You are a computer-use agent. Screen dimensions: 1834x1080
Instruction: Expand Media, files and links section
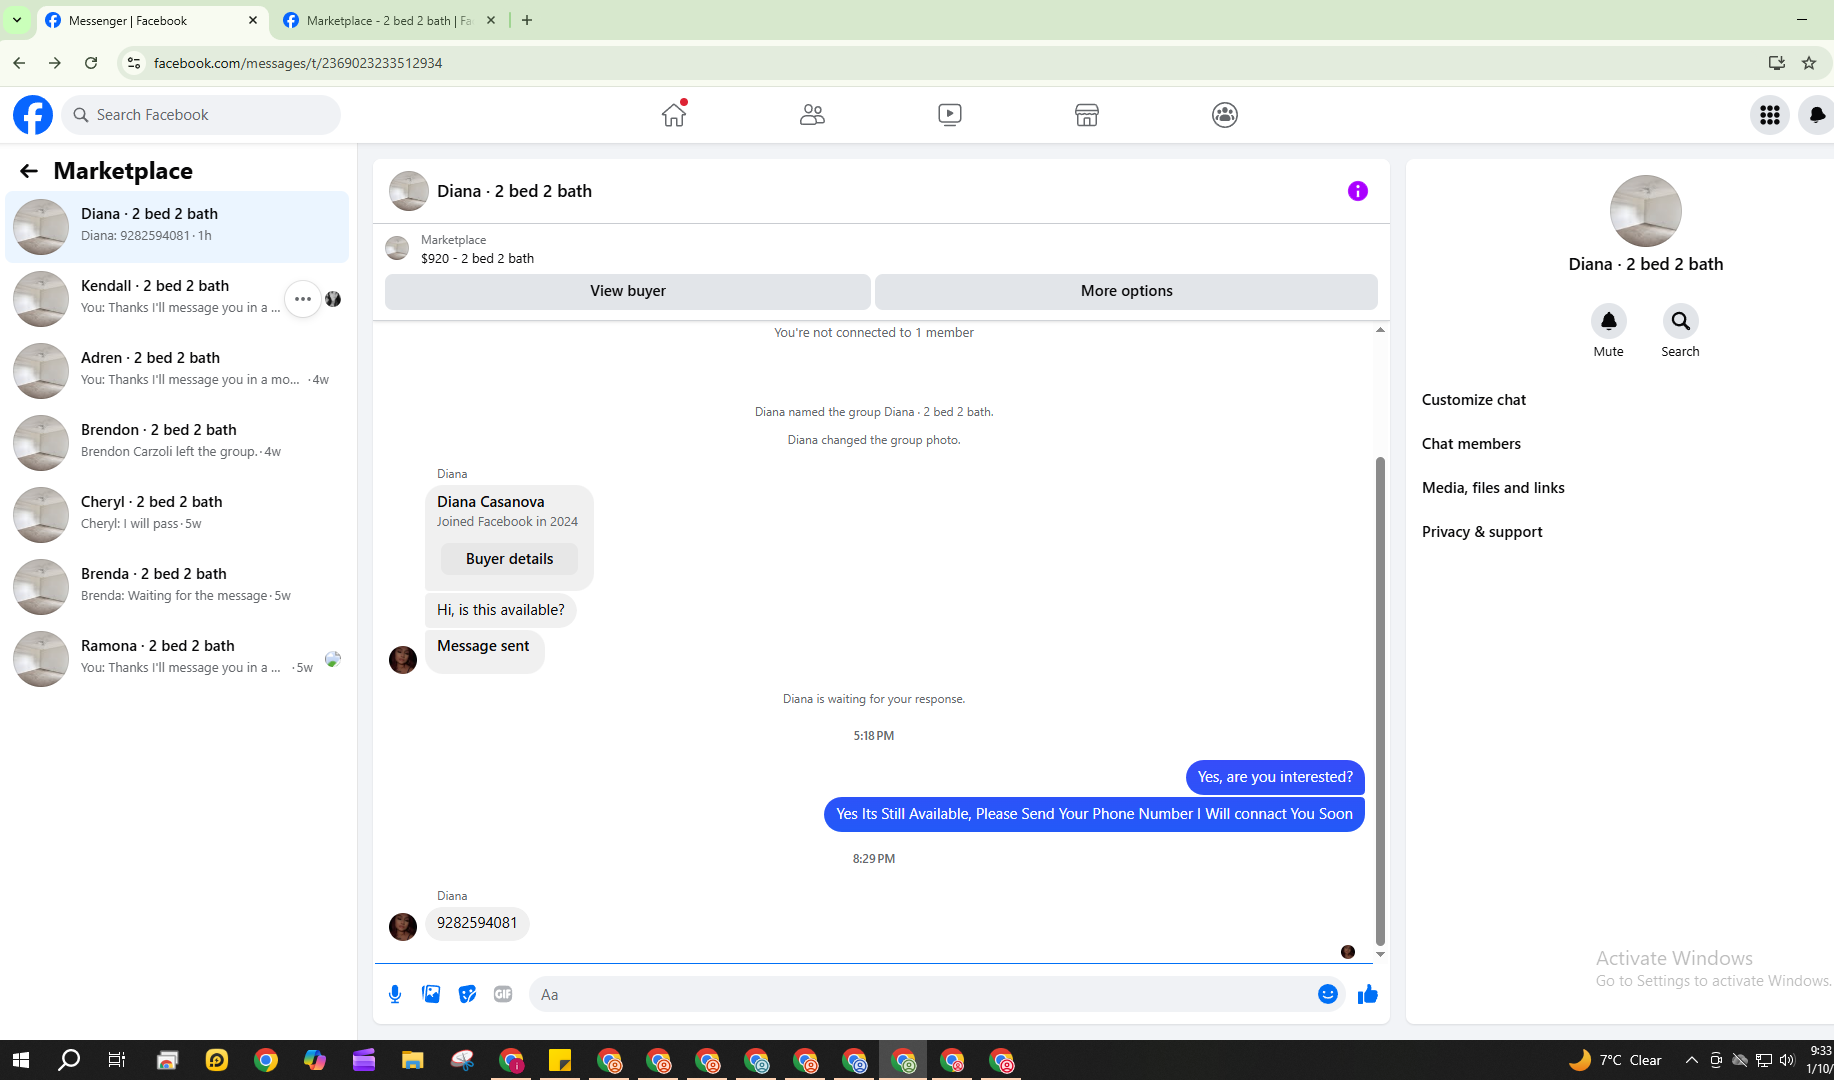pos(1493,488)
